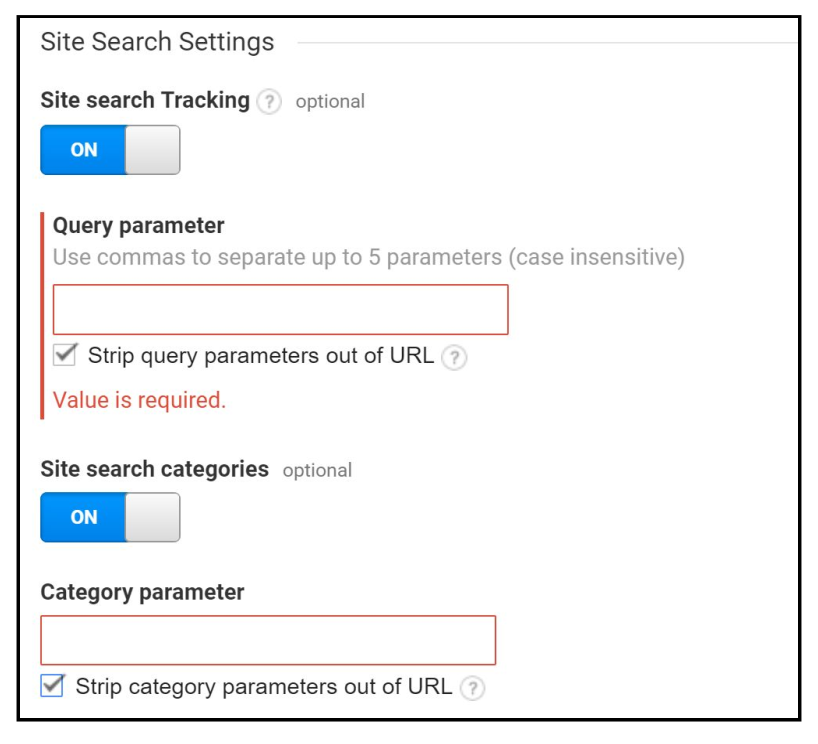Select the Category parameter field label
Screen dimensions: 818x744
(x=142, y=592)
